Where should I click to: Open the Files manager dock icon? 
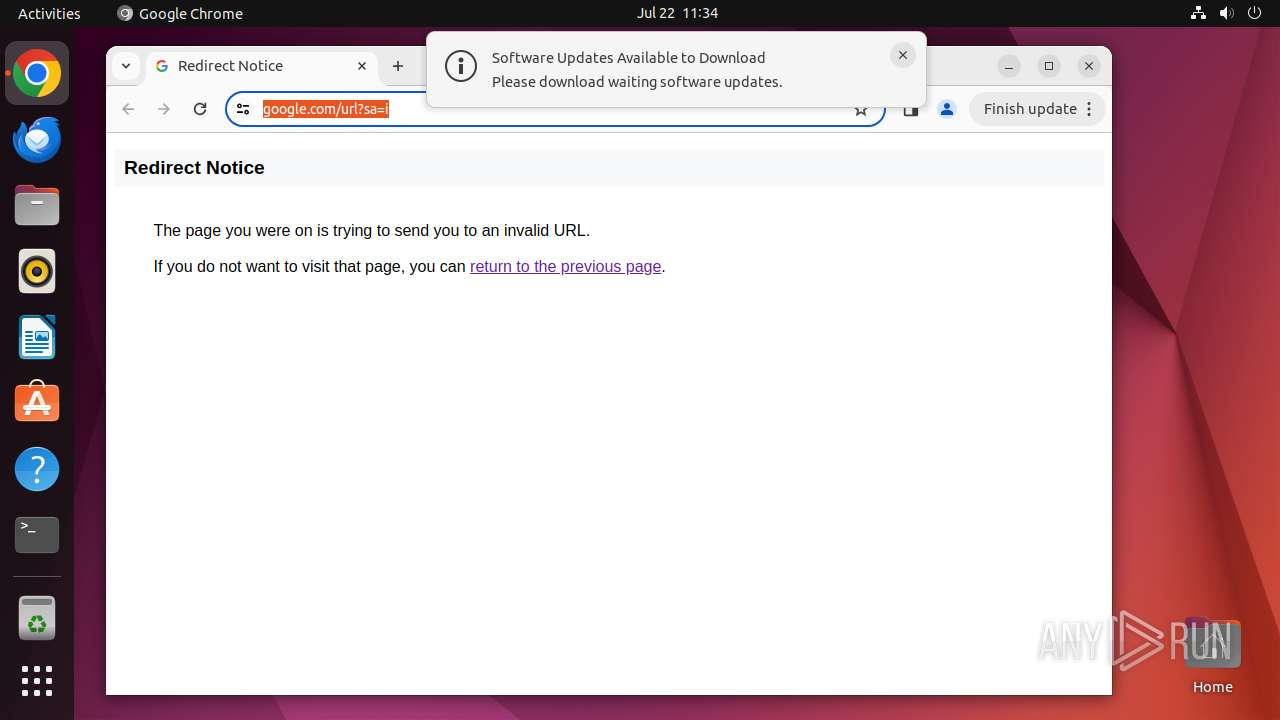(x=37, y=205)
